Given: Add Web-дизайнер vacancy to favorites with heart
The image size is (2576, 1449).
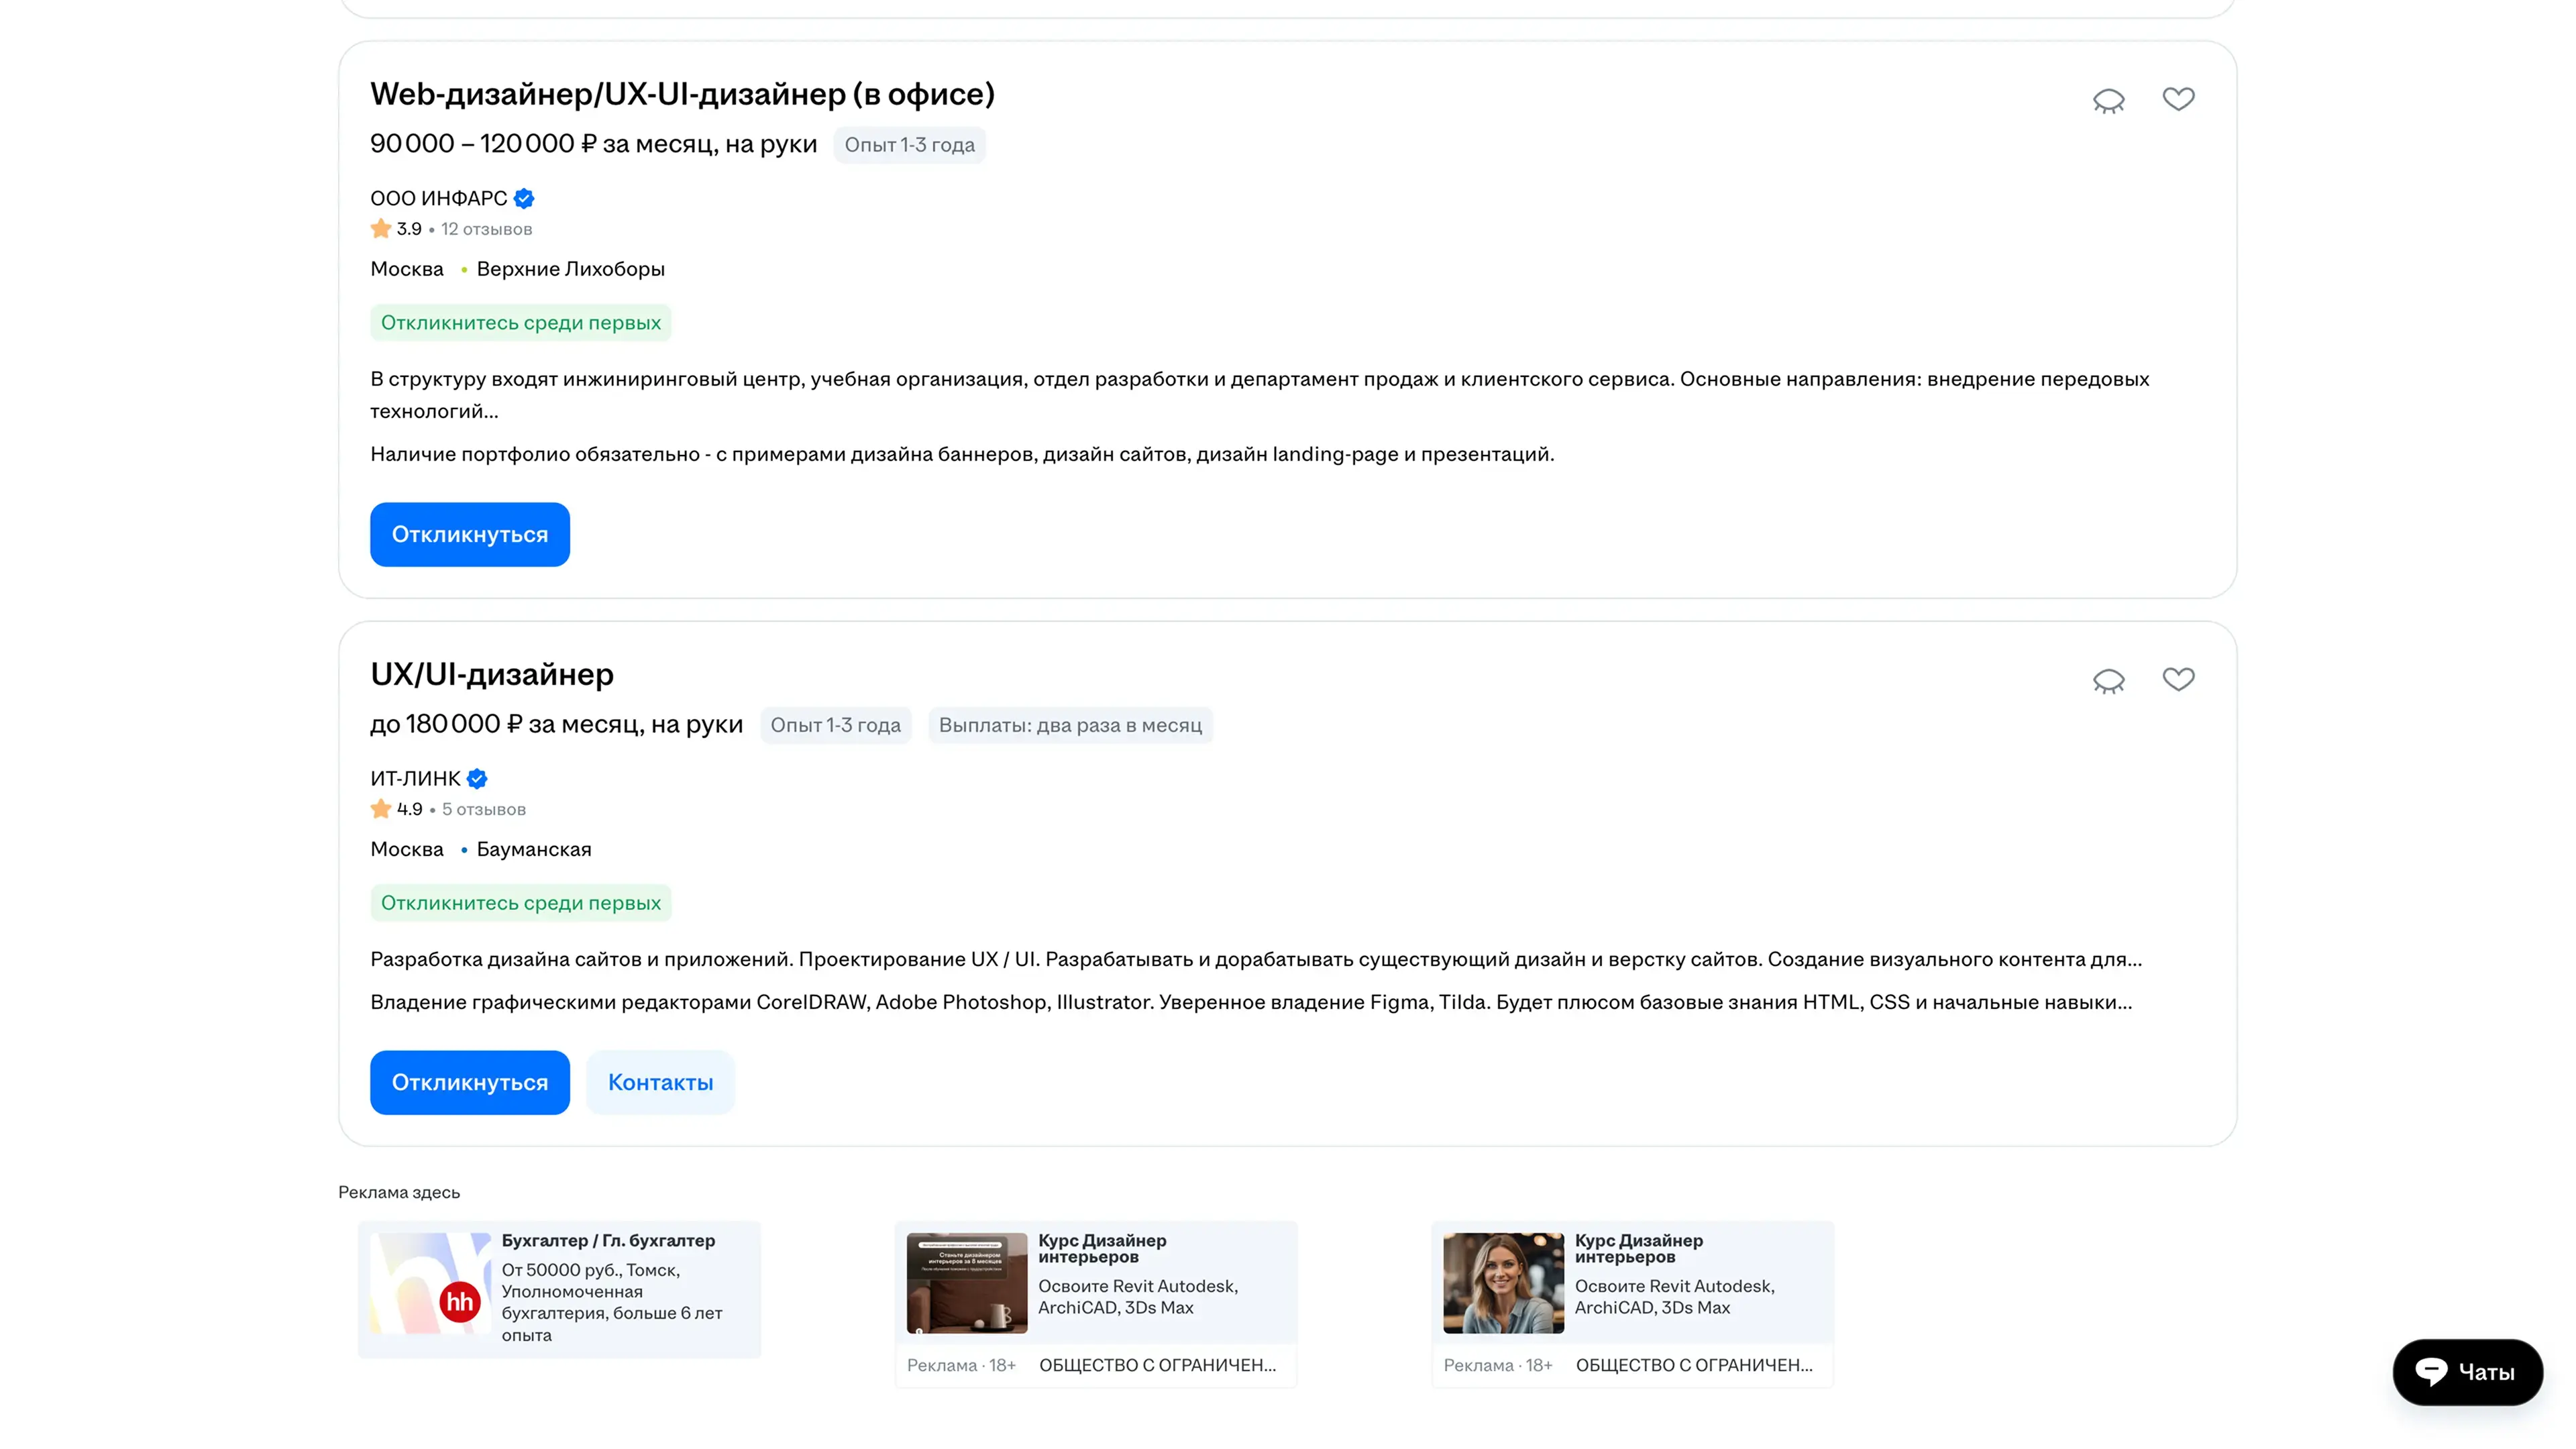Looking at the screenshot, I should [2178, 99].
